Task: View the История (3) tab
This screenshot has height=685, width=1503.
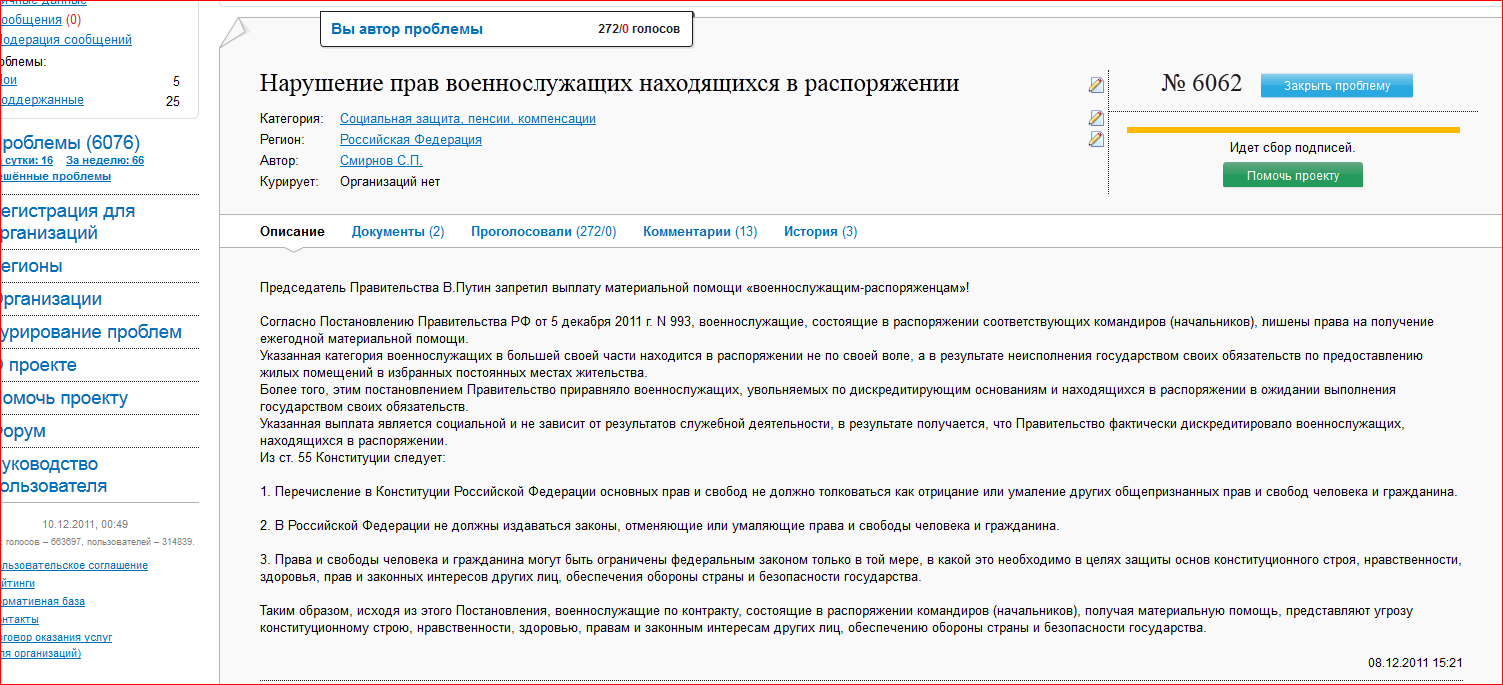Action: tap(820, 232)
